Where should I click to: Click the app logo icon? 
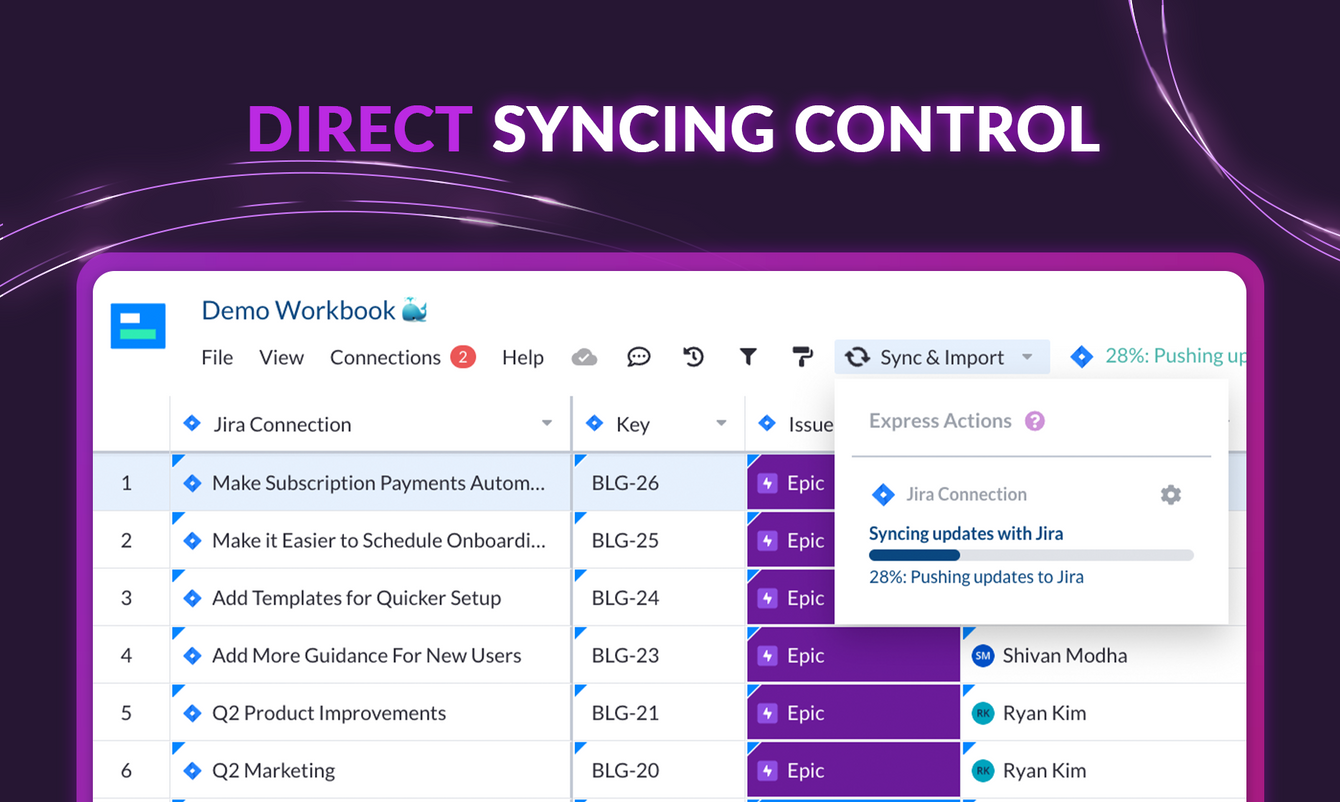point(138,325)
